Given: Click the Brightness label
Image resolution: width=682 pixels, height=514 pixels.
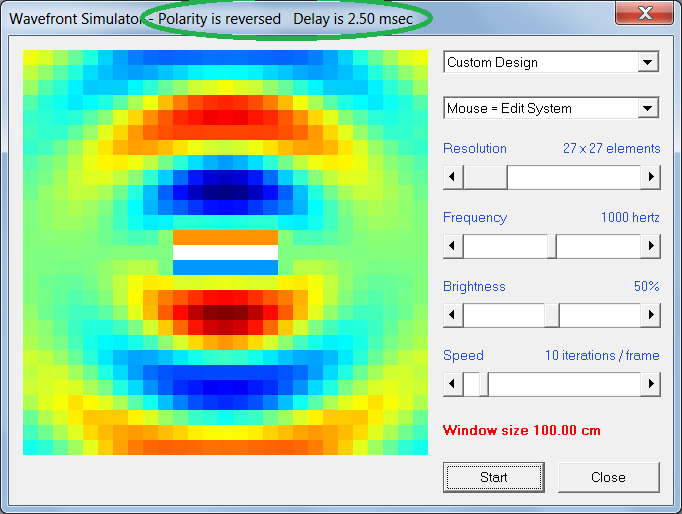Looking at the screenshot, I should click(474, 286).
